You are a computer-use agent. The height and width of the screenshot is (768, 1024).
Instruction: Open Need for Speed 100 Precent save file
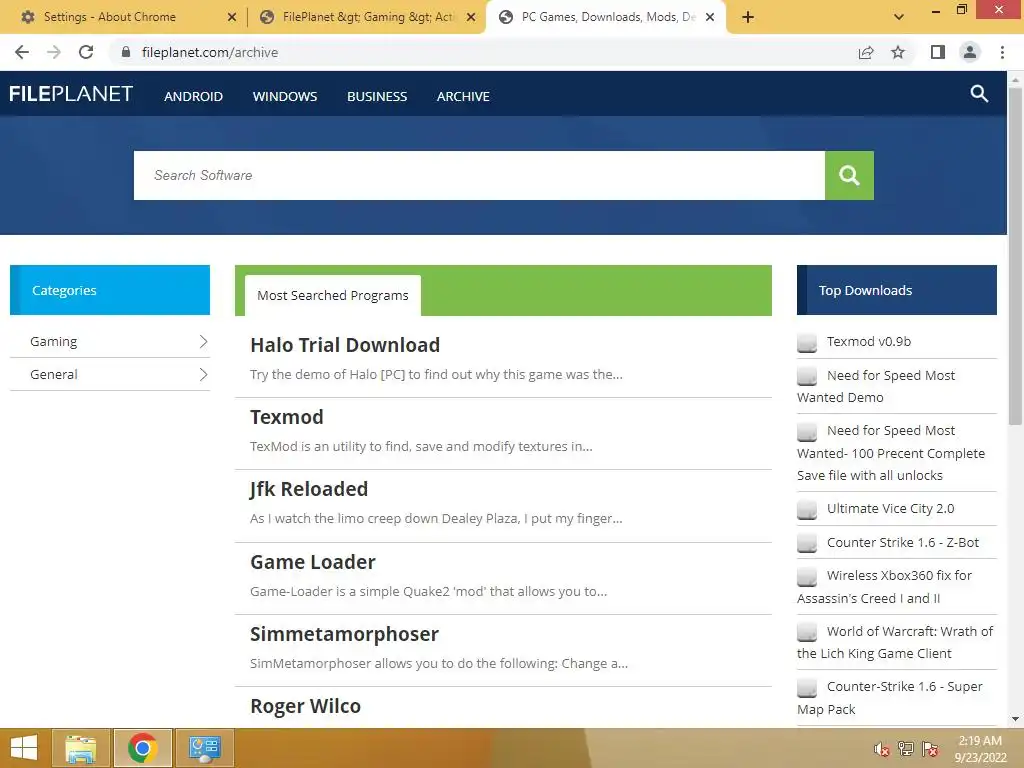pyautogui.click(x=891, y=453)
